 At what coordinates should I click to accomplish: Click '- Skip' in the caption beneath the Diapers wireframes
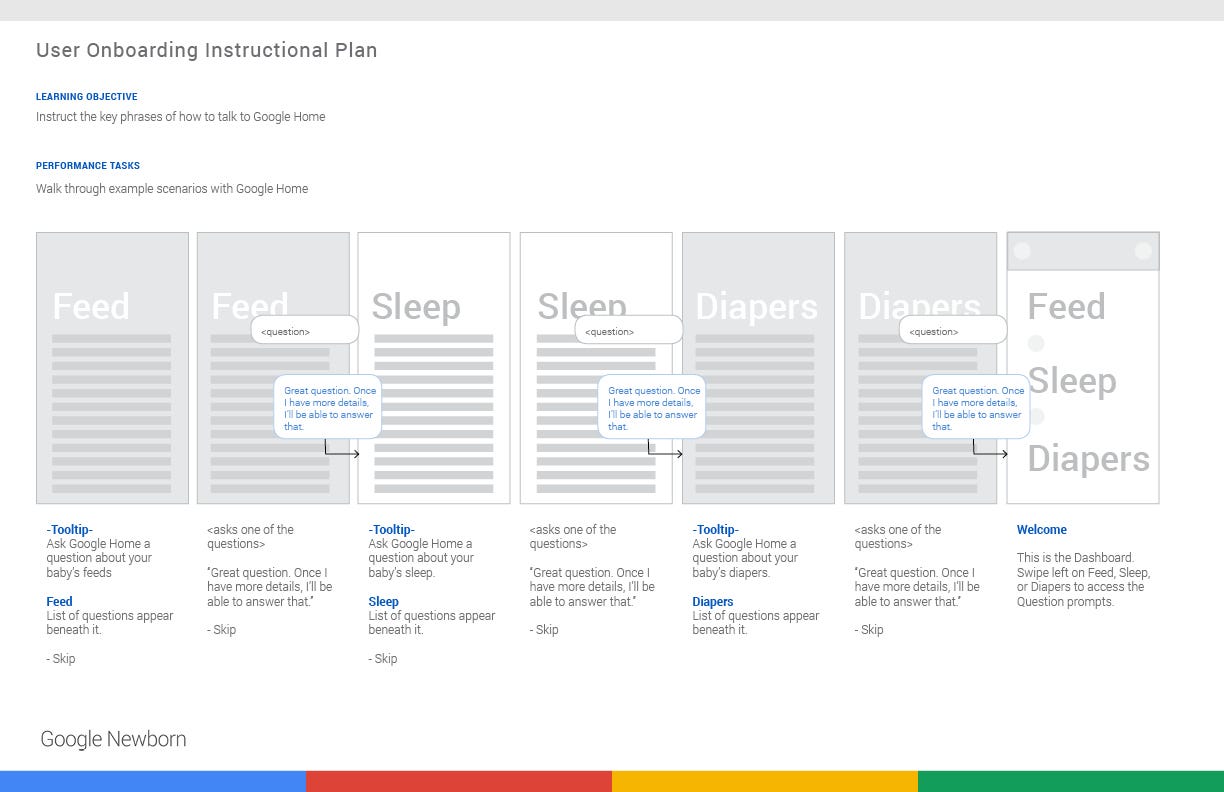(x=869, y=630)
